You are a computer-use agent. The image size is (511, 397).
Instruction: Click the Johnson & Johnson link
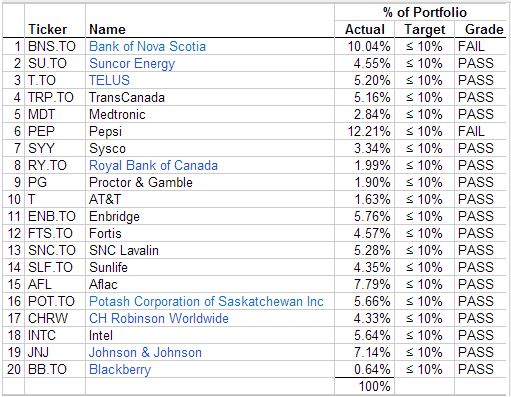click(x=145, y=352)
